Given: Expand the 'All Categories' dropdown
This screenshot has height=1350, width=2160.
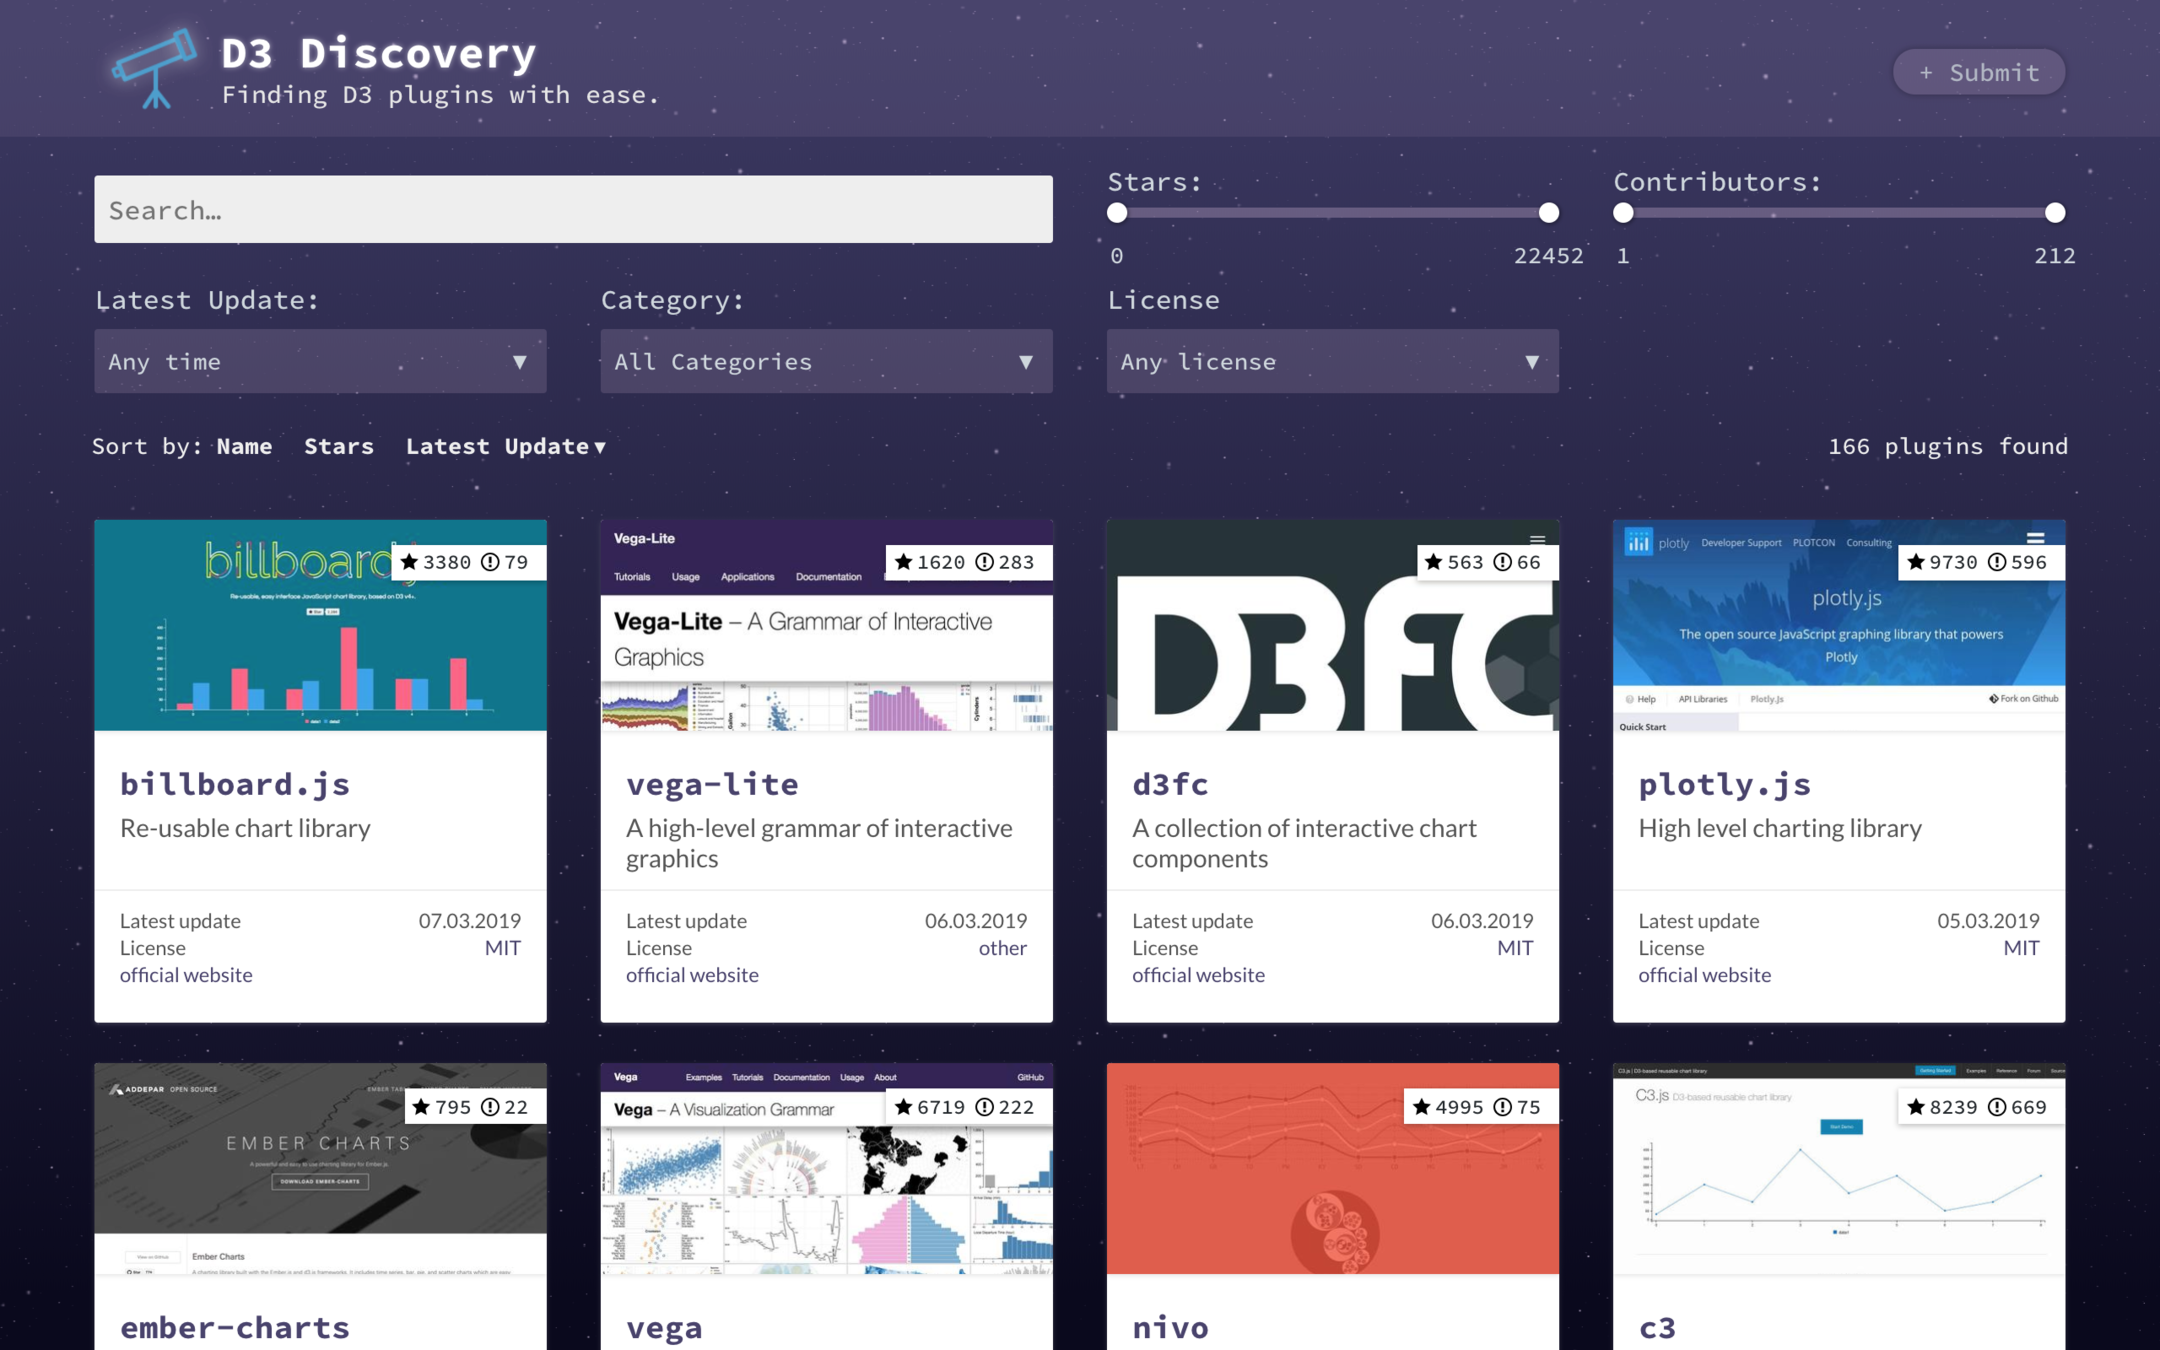Looking at the screenshot, I should [x=826, y=361].
